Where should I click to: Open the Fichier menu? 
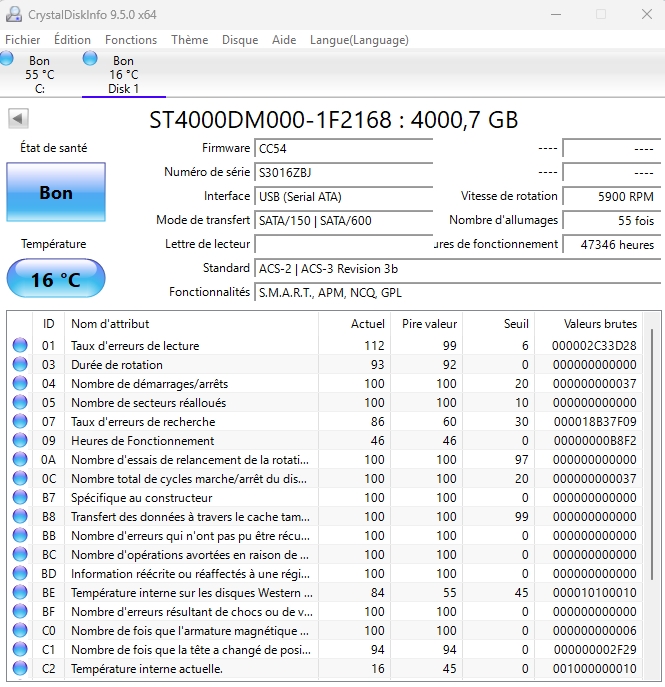coord(23,40)
